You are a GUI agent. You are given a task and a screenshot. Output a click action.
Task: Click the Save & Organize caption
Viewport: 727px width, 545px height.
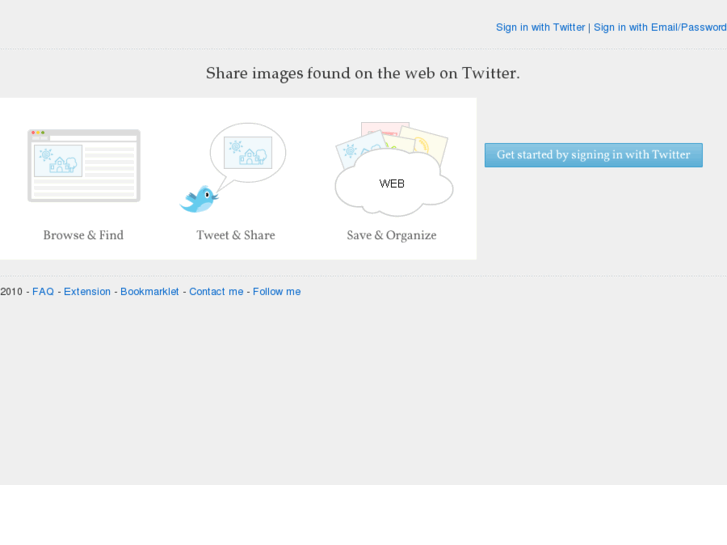point(391,236)
